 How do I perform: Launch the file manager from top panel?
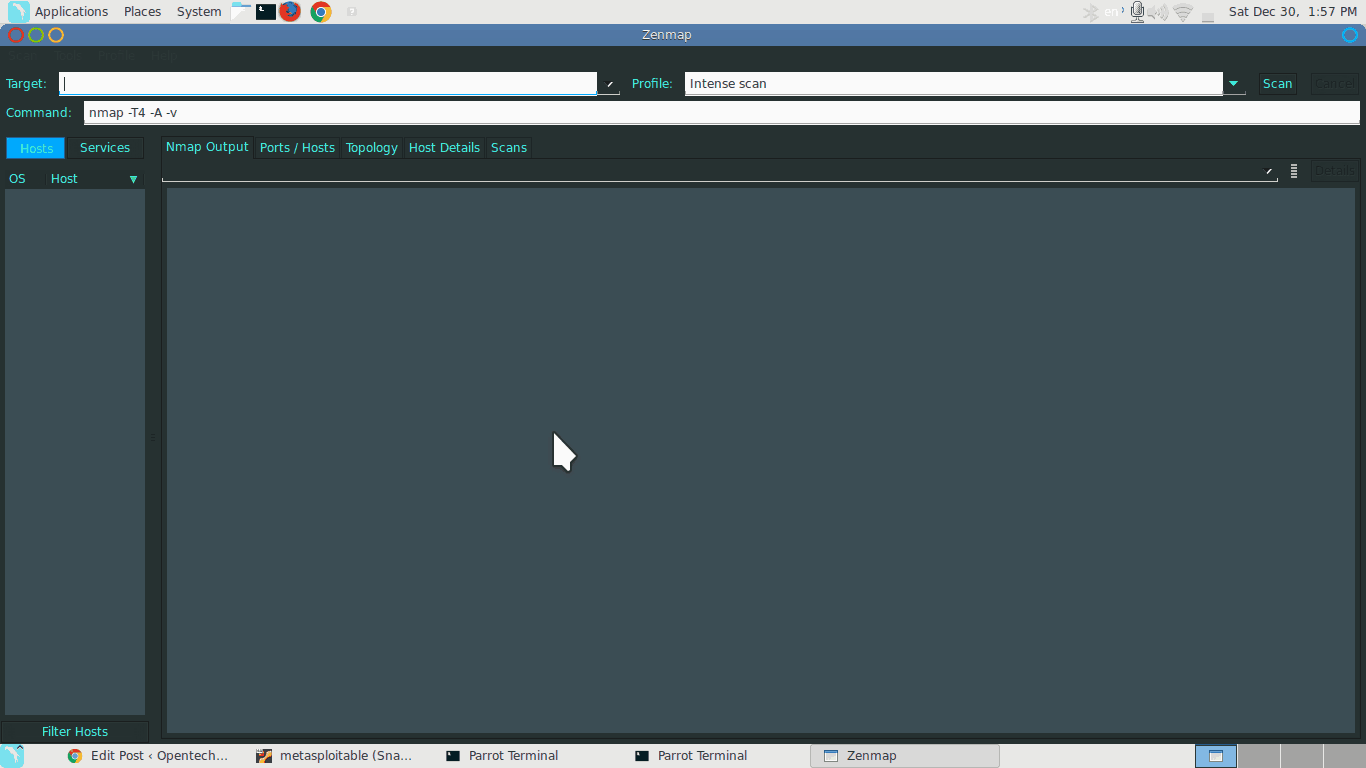241,12
